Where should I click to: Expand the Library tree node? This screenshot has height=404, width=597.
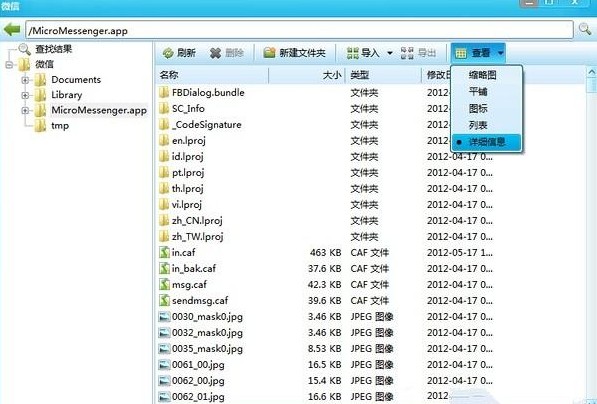click(x=25, y=95)
